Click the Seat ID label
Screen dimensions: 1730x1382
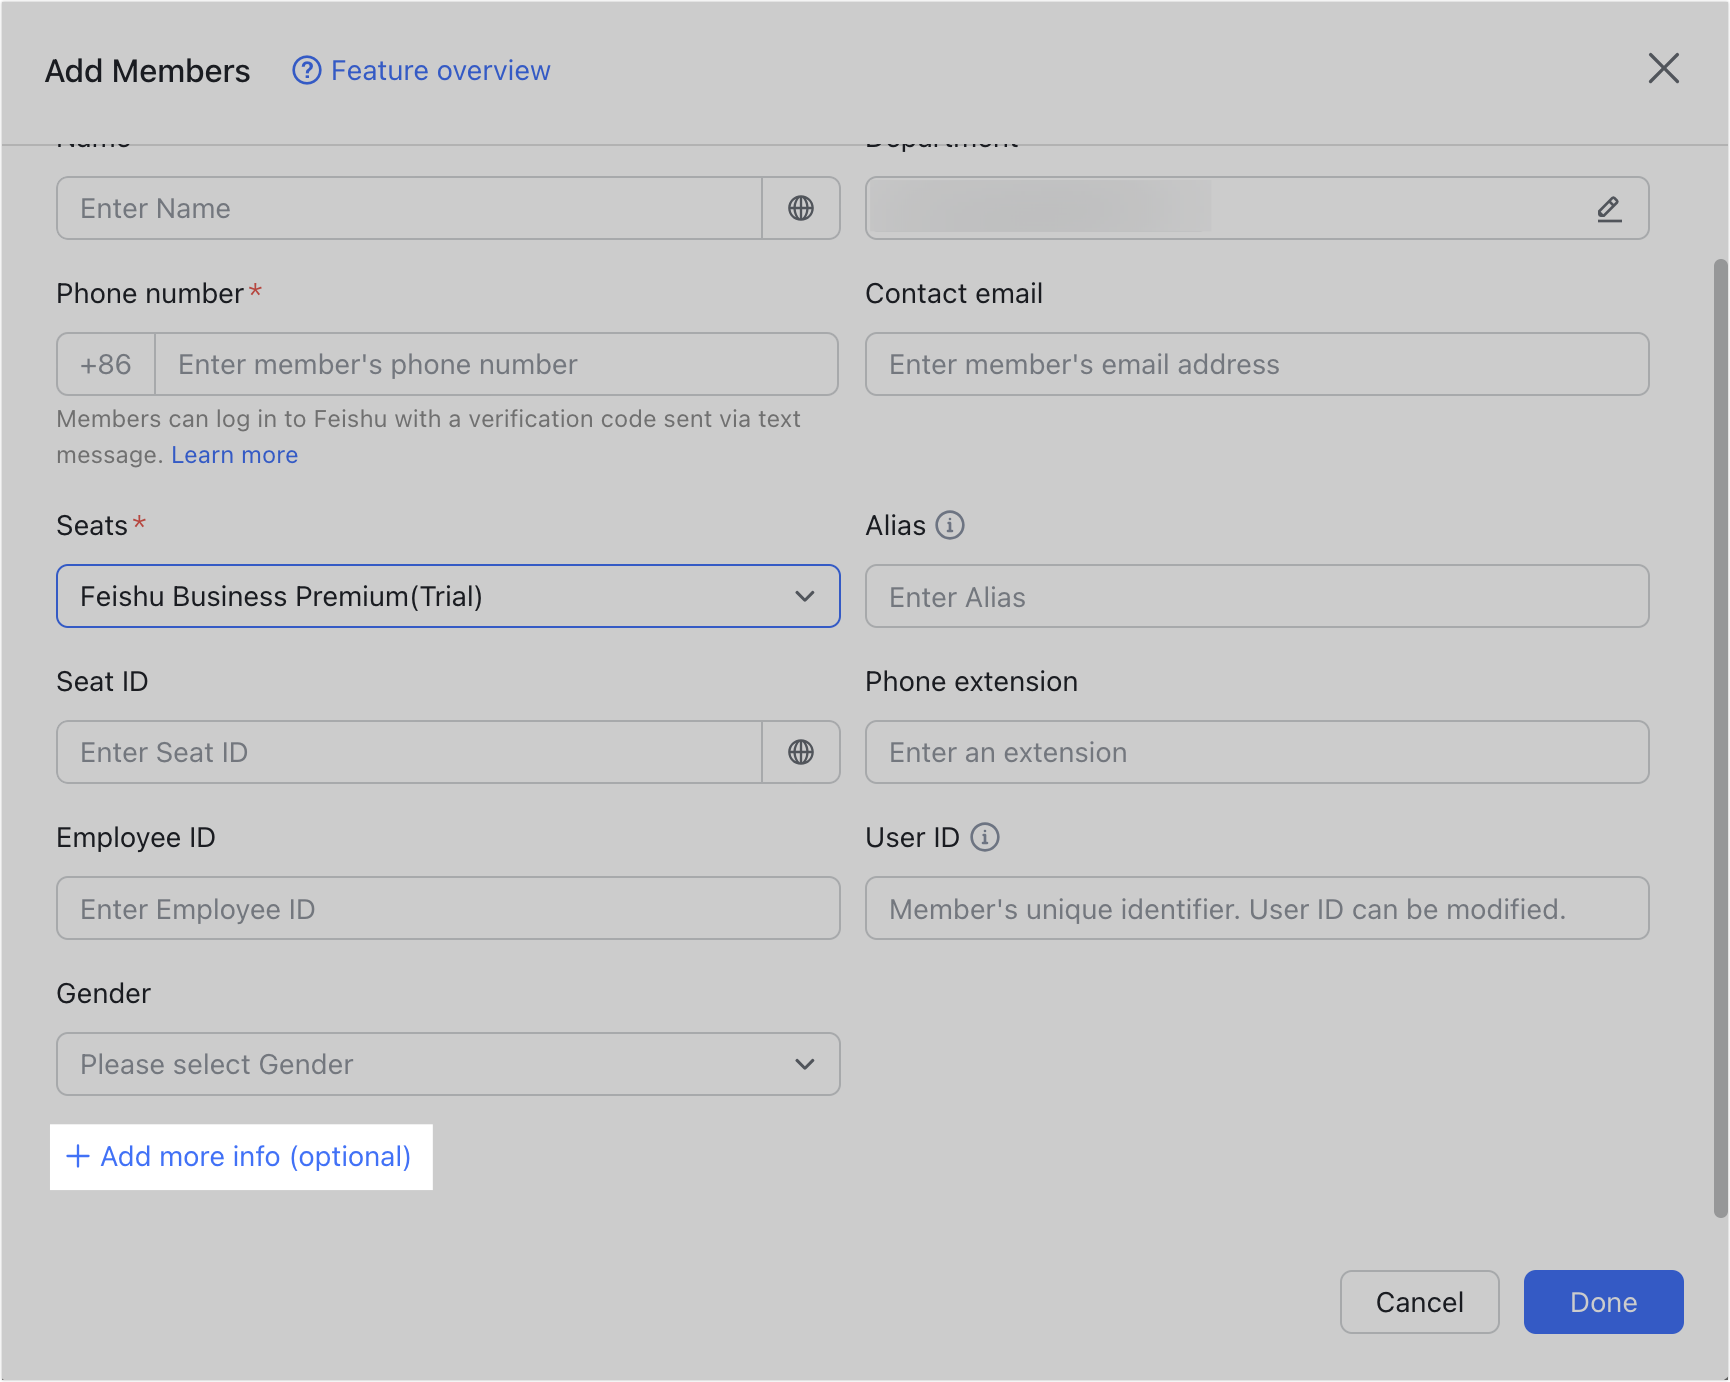click(x=102, y=681)
